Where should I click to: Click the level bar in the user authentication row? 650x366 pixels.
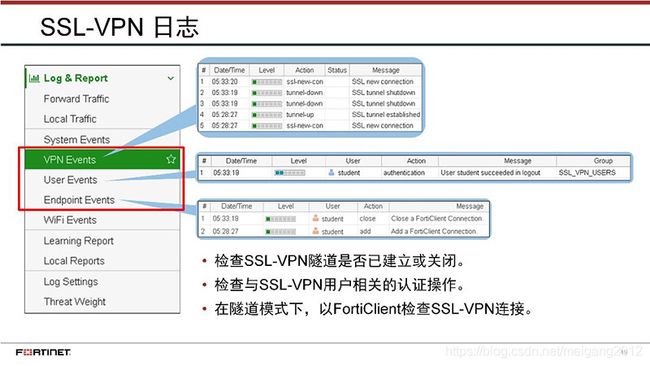pyautogui.click(x=290, y=173)
